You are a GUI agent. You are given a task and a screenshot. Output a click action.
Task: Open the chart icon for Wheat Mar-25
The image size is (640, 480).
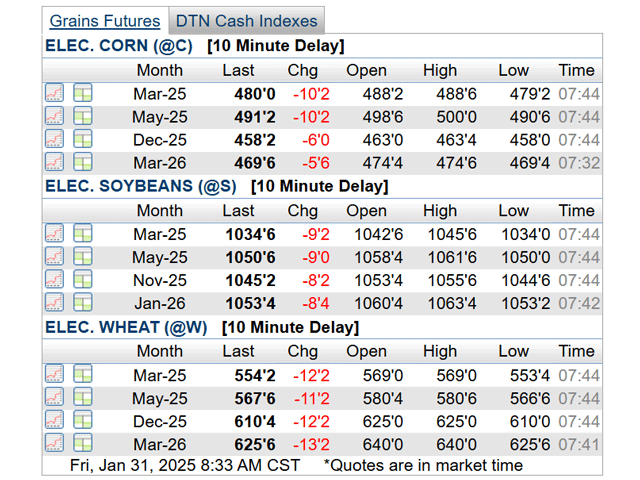point(54,374)
